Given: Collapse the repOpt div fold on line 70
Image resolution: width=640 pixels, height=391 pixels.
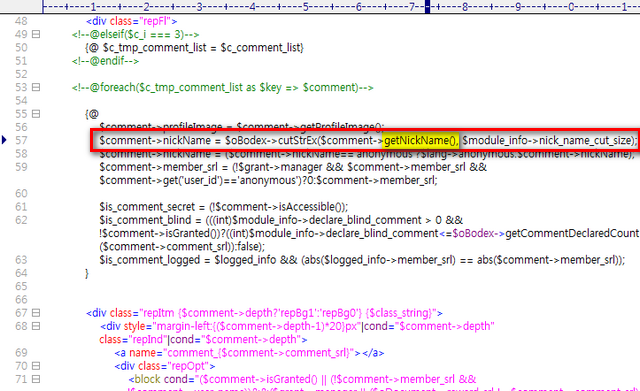Looking at the screenshot, I should [36, 366].
